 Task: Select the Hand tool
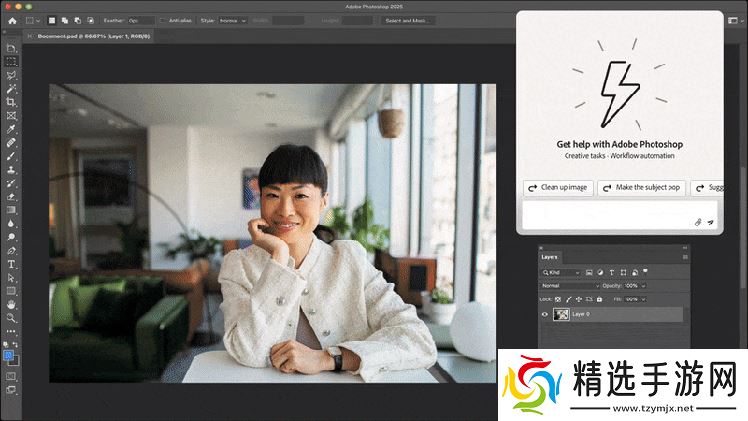[11, 304]
